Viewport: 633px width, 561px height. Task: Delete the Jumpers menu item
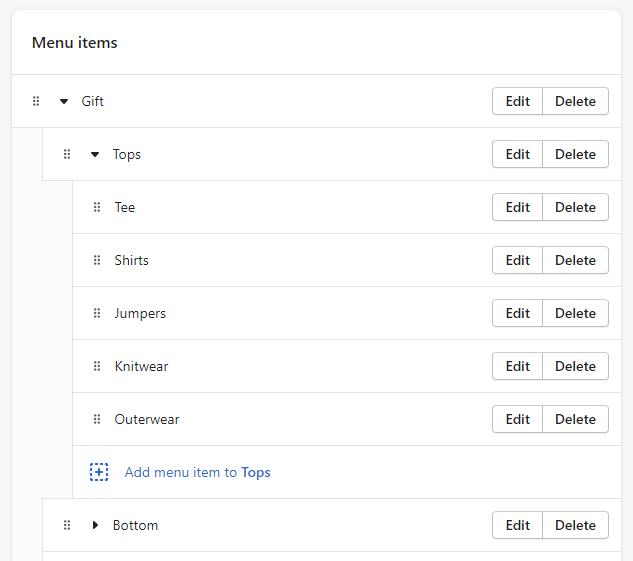575,313
